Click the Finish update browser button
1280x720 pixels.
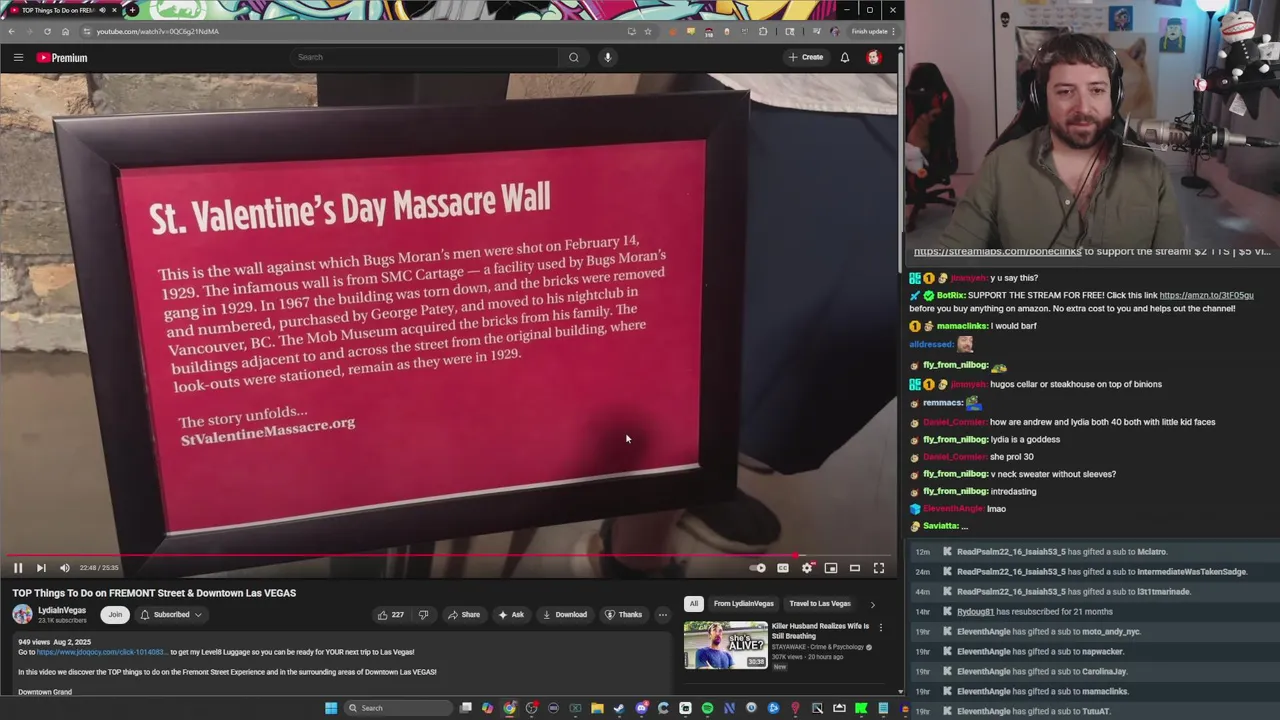(x=872, y=31)
